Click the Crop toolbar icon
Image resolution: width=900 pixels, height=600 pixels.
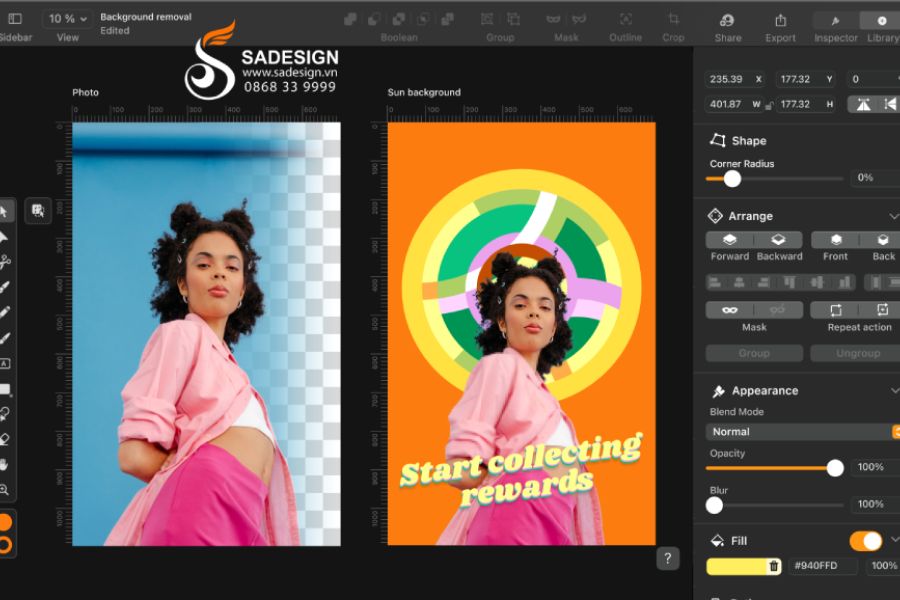pos(673,20)
